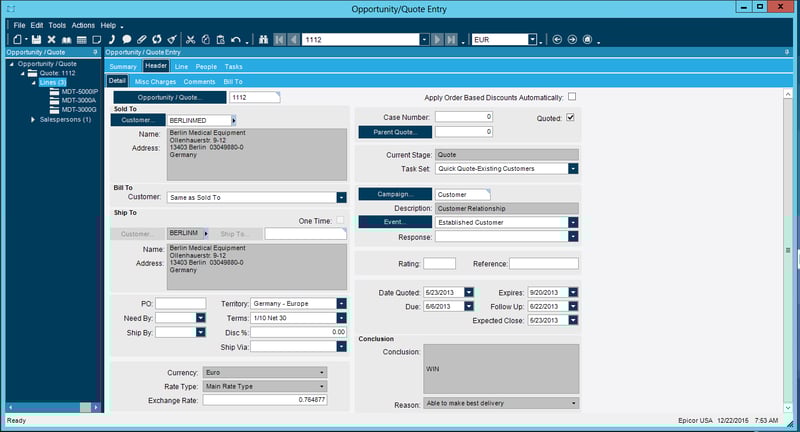Click the phone call log icon
Image resolution: width=800 pixels, height=432 pixels.
pyautogui.click(x=112, y=39)
